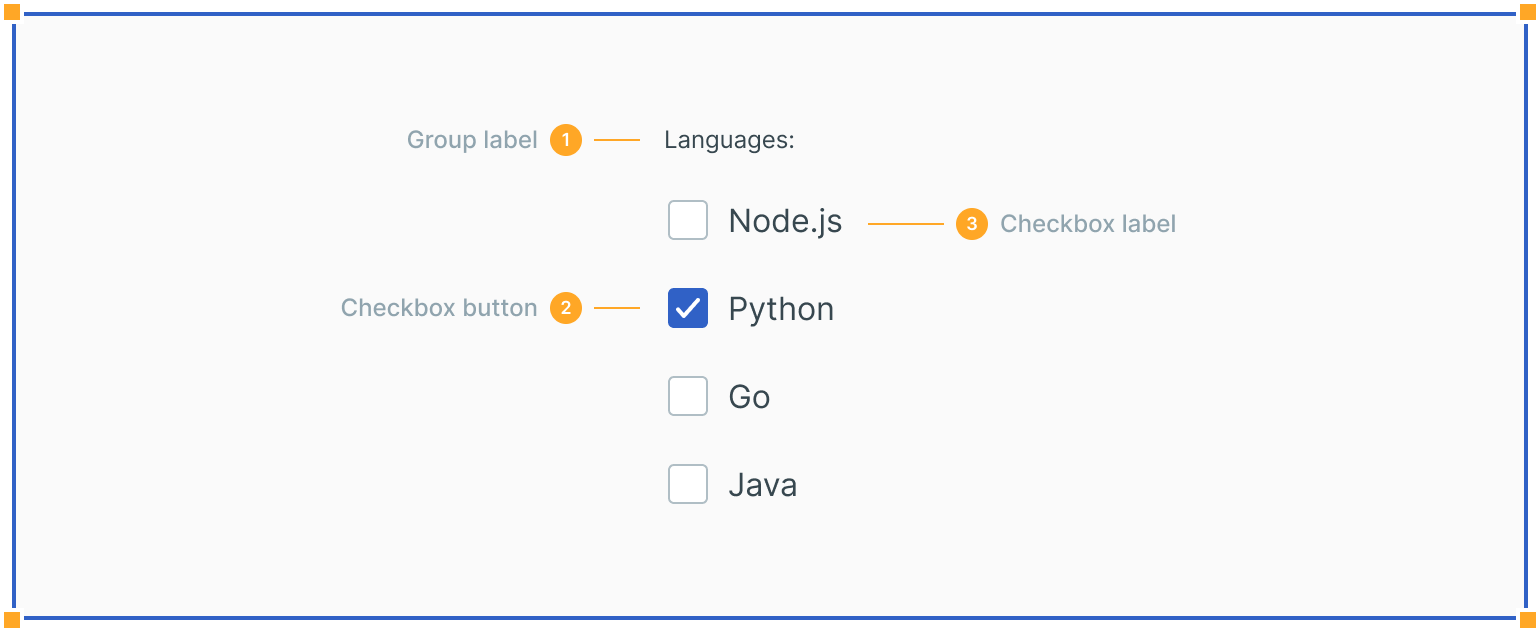Click the white checkmark inside Python box

688,308
